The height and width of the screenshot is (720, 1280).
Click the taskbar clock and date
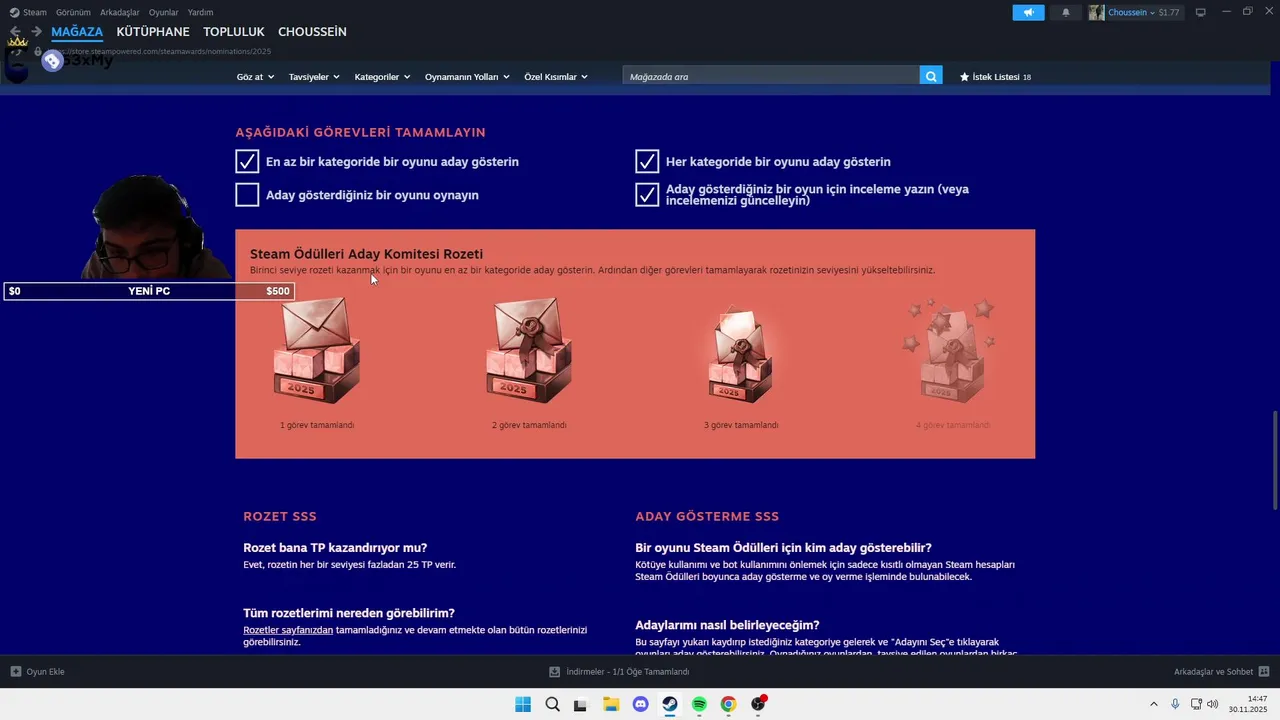(1249, 704)
